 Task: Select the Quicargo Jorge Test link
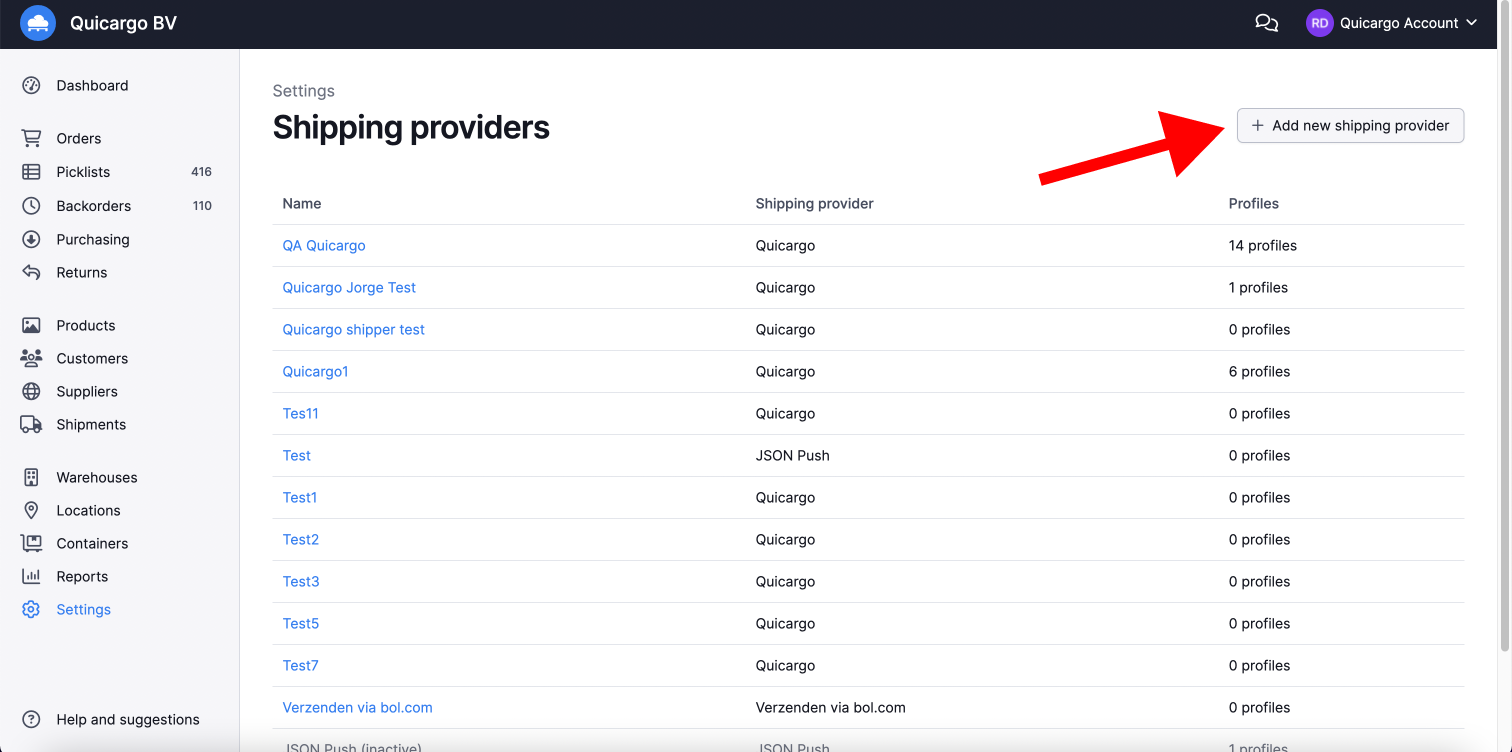tap(349, 288)
